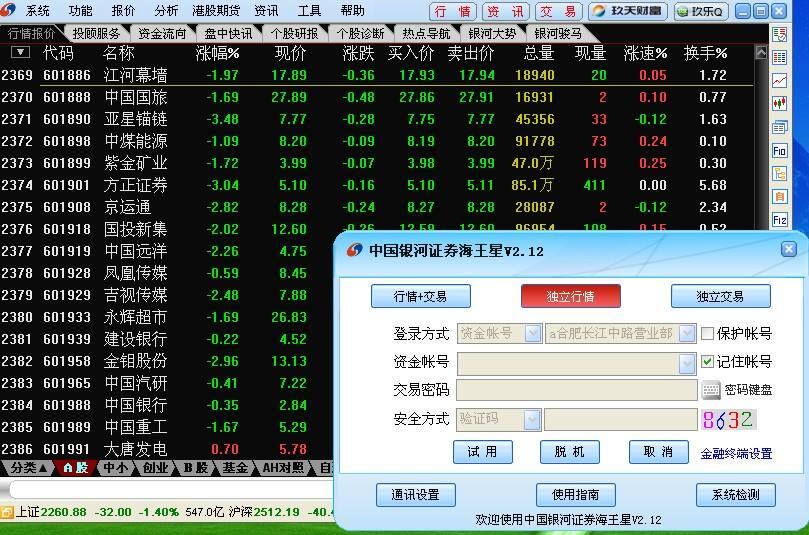Screen dimensions: 809x535
Task: Switch to the 个股研报 tab
Action: 294,34
